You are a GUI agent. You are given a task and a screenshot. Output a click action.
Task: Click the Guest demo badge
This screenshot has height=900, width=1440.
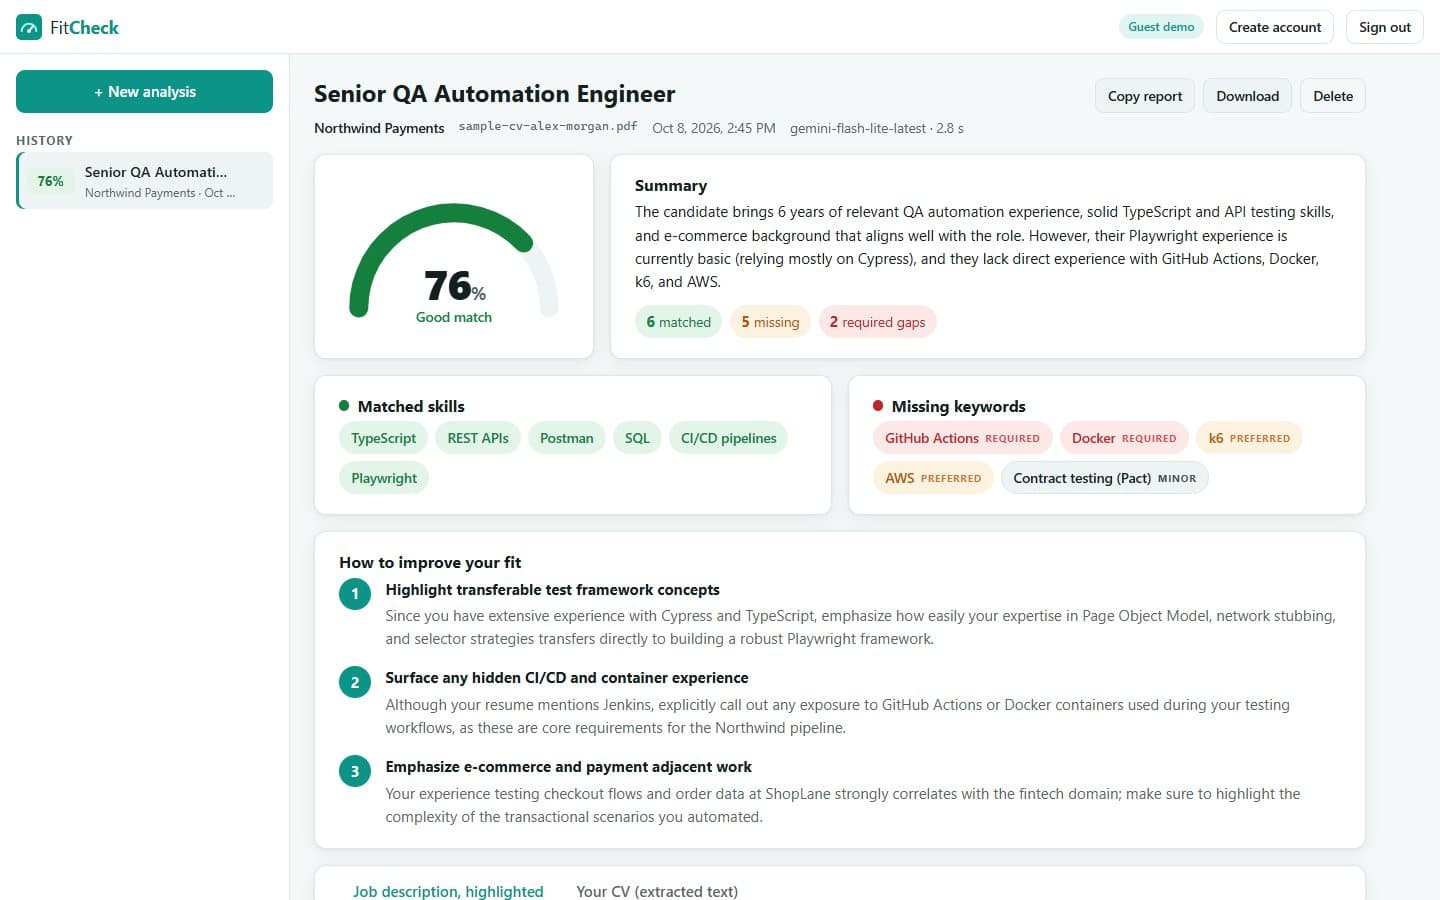click(1161, 27)
